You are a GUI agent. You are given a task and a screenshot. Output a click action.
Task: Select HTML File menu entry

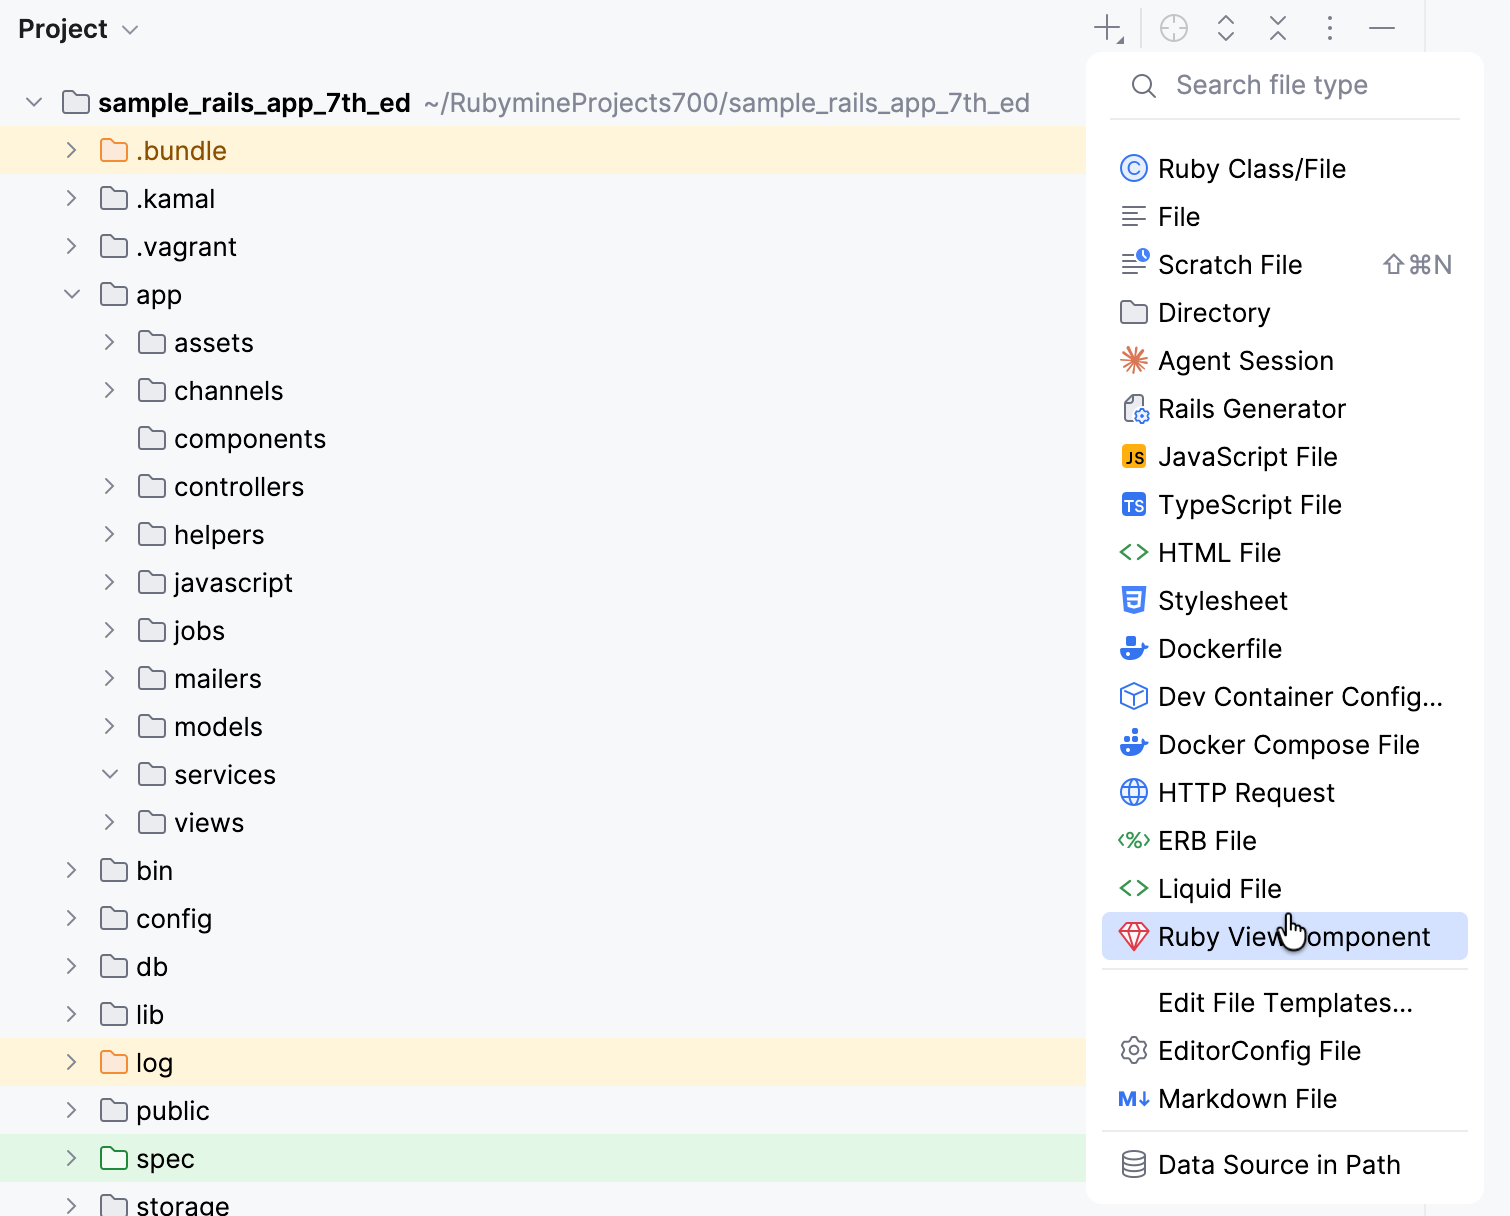click(1285, 552)
